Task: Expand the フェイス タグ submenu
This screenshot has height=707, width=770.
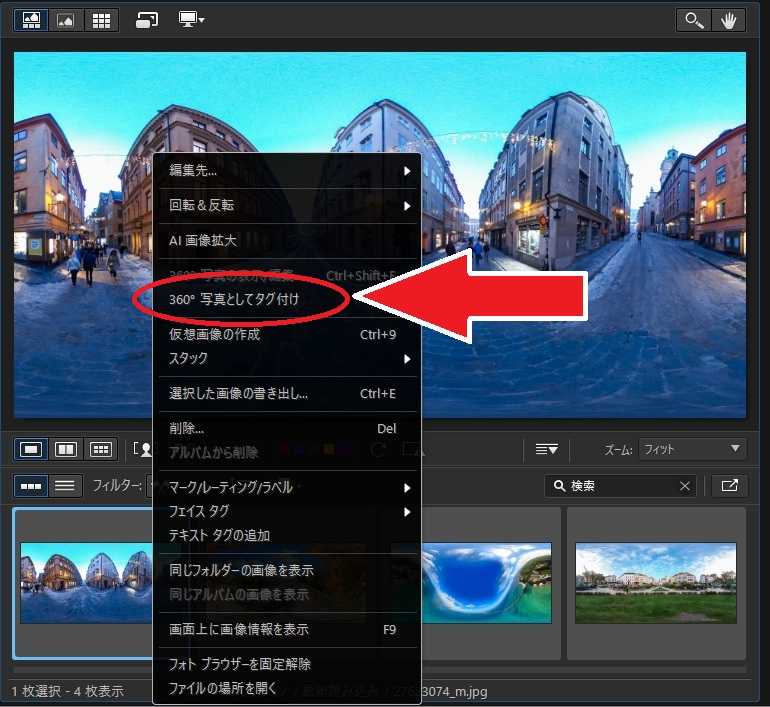Action: point(287,512)
